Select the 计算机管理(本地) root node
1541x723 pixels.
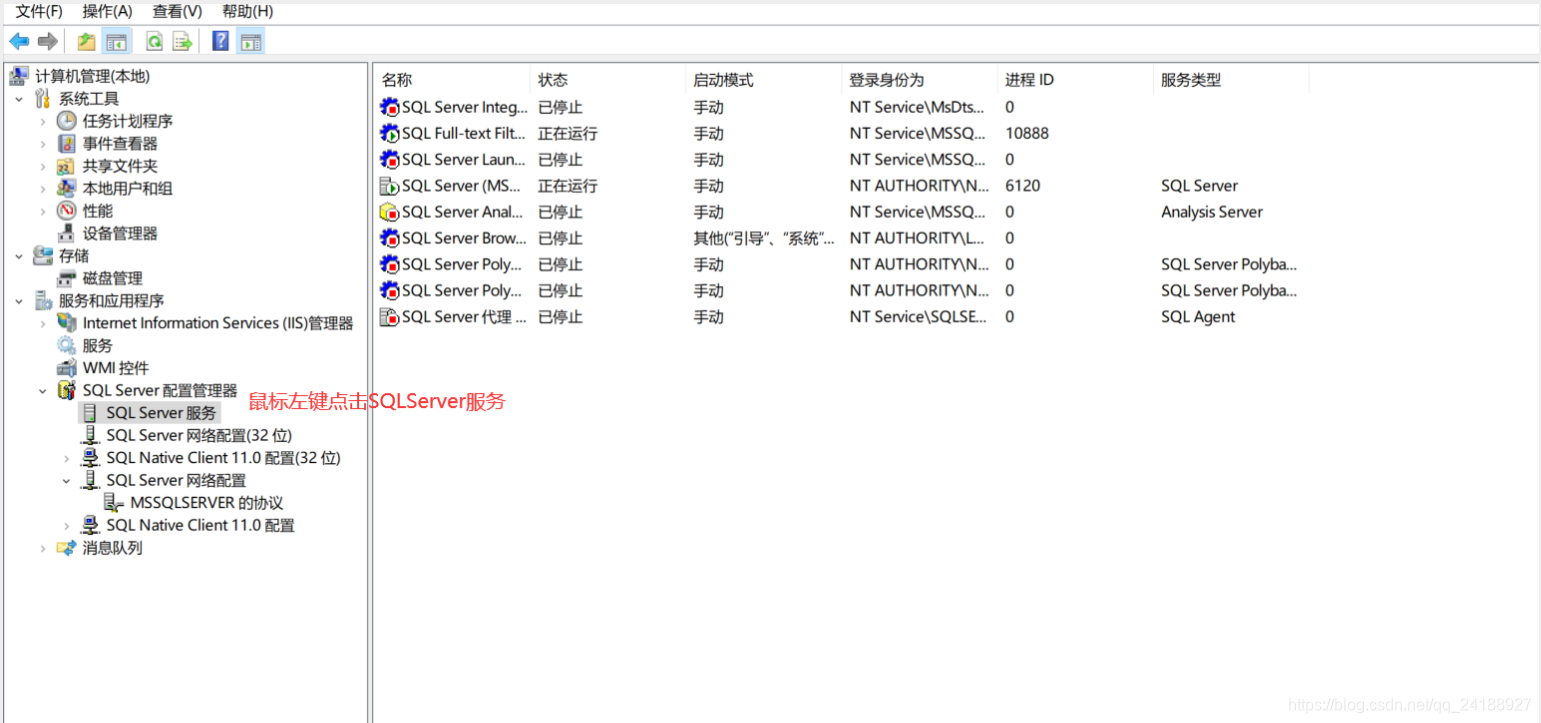92,76
